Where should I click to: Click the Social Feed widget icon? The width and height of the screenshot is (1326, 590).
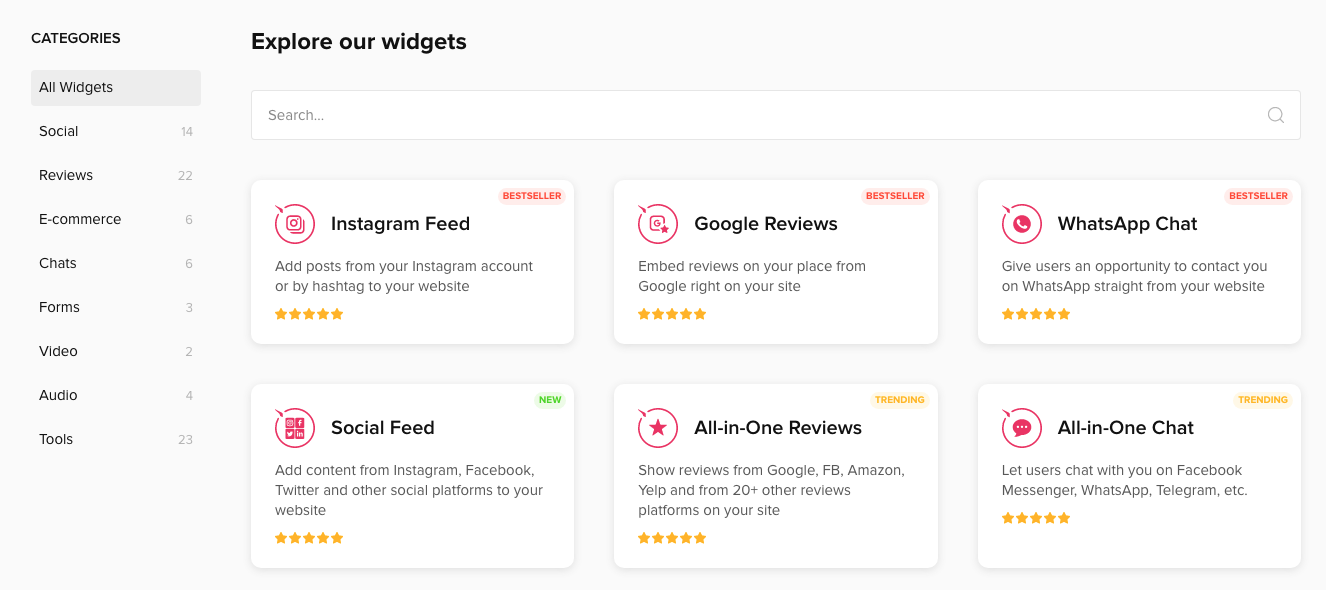(295, 428)
